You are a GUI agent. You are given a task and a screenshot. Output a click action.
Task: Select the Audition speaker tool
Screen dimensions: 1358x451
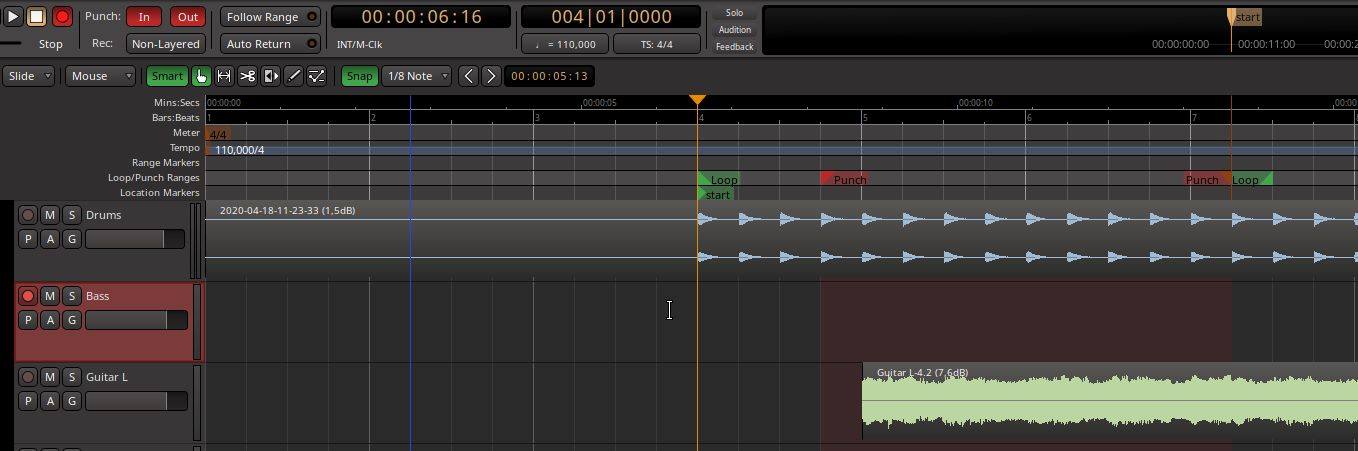(270, 76)
